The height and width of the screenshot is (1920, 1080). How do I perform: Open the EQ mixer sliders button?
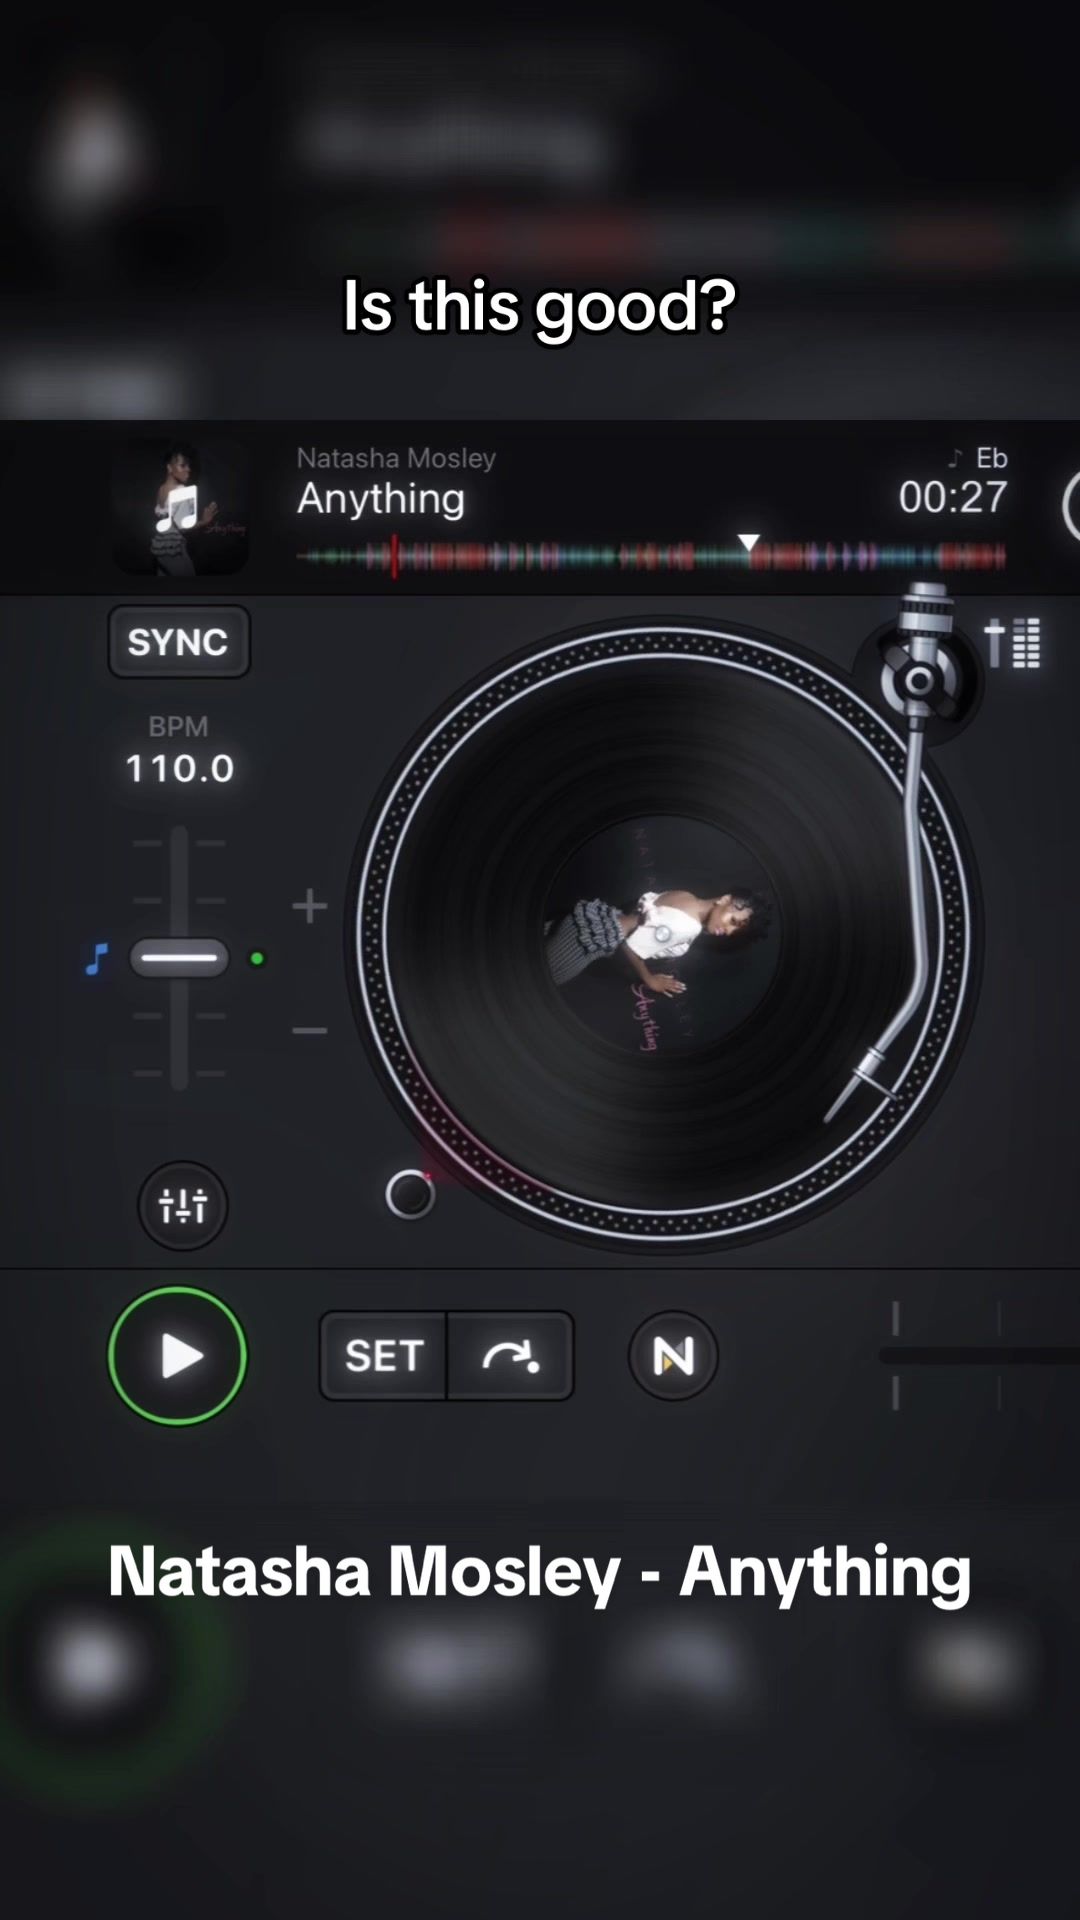(183, 1206)
